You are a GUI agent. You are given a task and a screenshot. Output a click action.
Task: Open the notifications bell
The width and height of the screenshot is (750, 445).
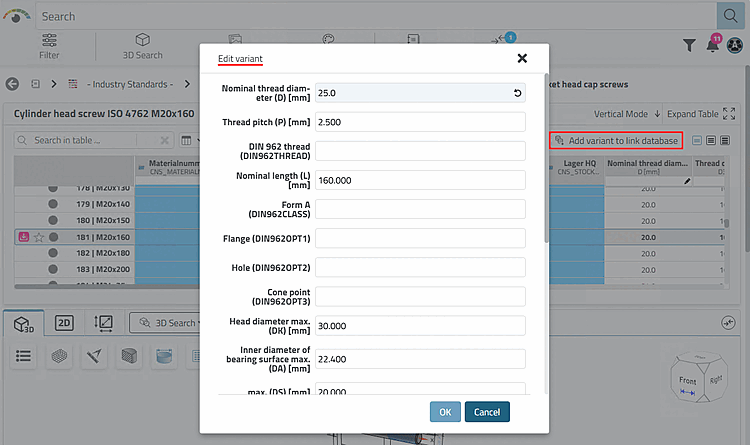713,44
